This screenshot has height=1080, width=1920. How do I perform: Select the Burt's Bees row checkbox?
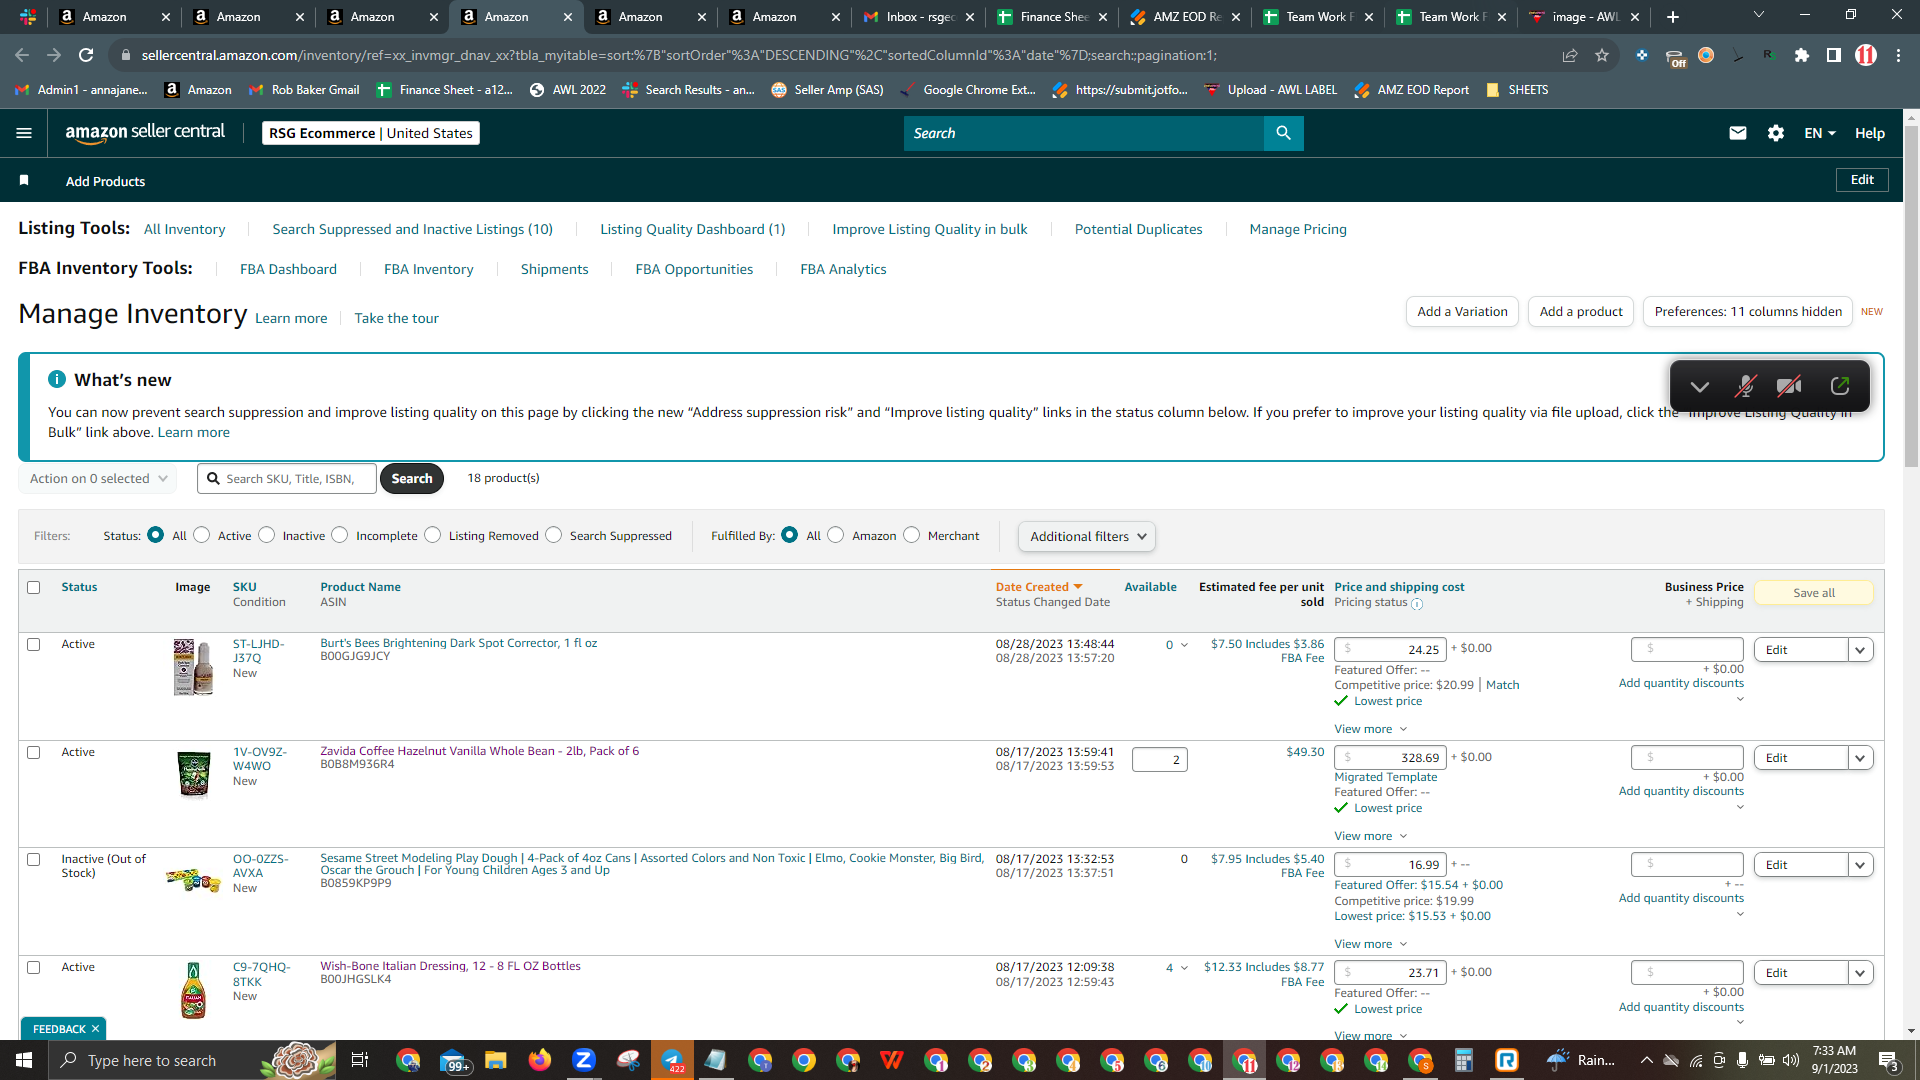coord(34,644)
